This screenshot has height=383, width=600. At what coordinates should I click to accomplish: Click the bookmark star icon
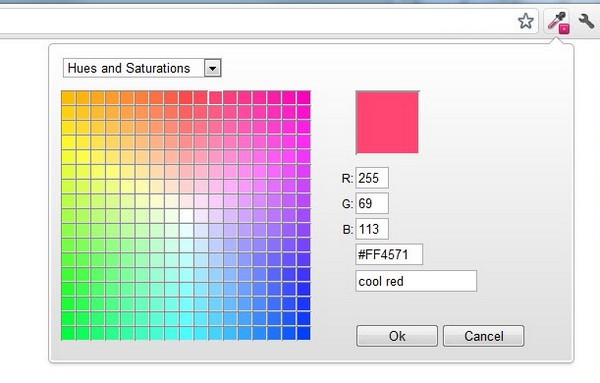525,21
